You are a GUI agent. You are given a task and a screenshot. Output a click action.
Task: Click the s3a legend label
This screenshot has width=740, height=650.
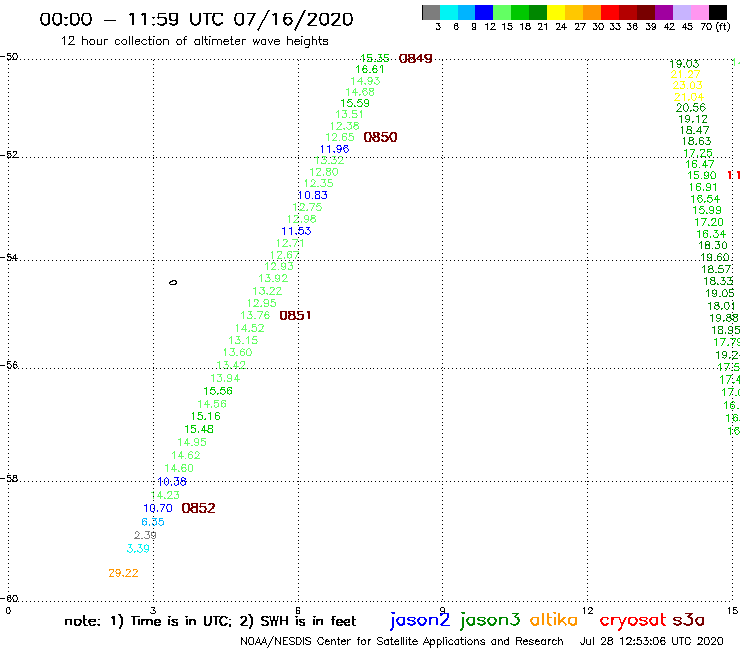pyautogui.click(x=689, y=620)
